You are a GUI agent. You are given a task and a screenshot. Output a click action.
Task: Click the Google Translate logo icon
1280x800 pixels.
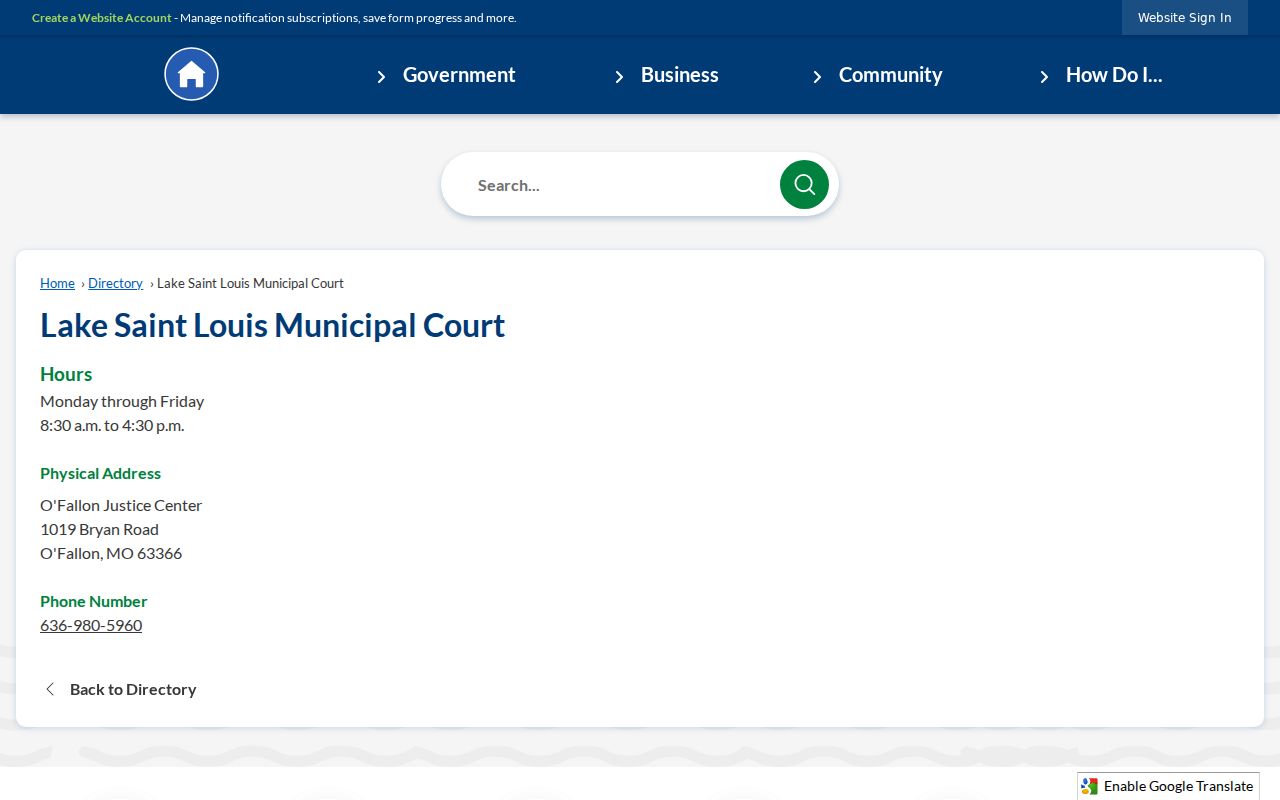click(1089, 786)
